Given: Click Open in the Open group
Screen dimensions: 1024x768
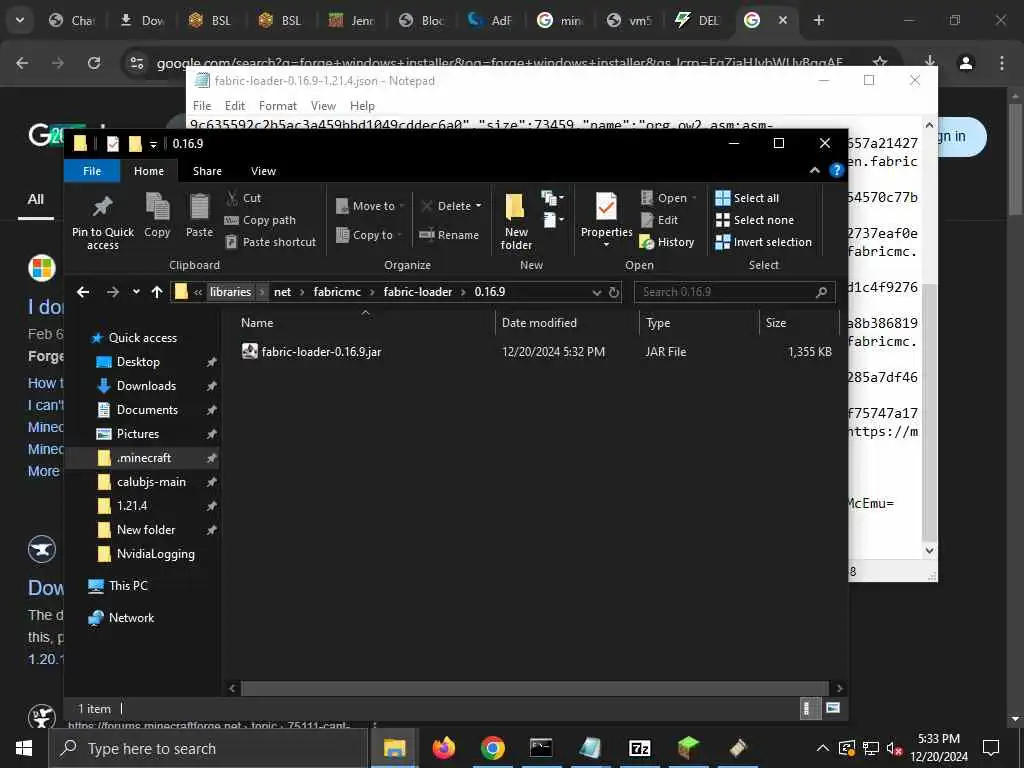Looking at the screenshot, I should pos(669,198).
